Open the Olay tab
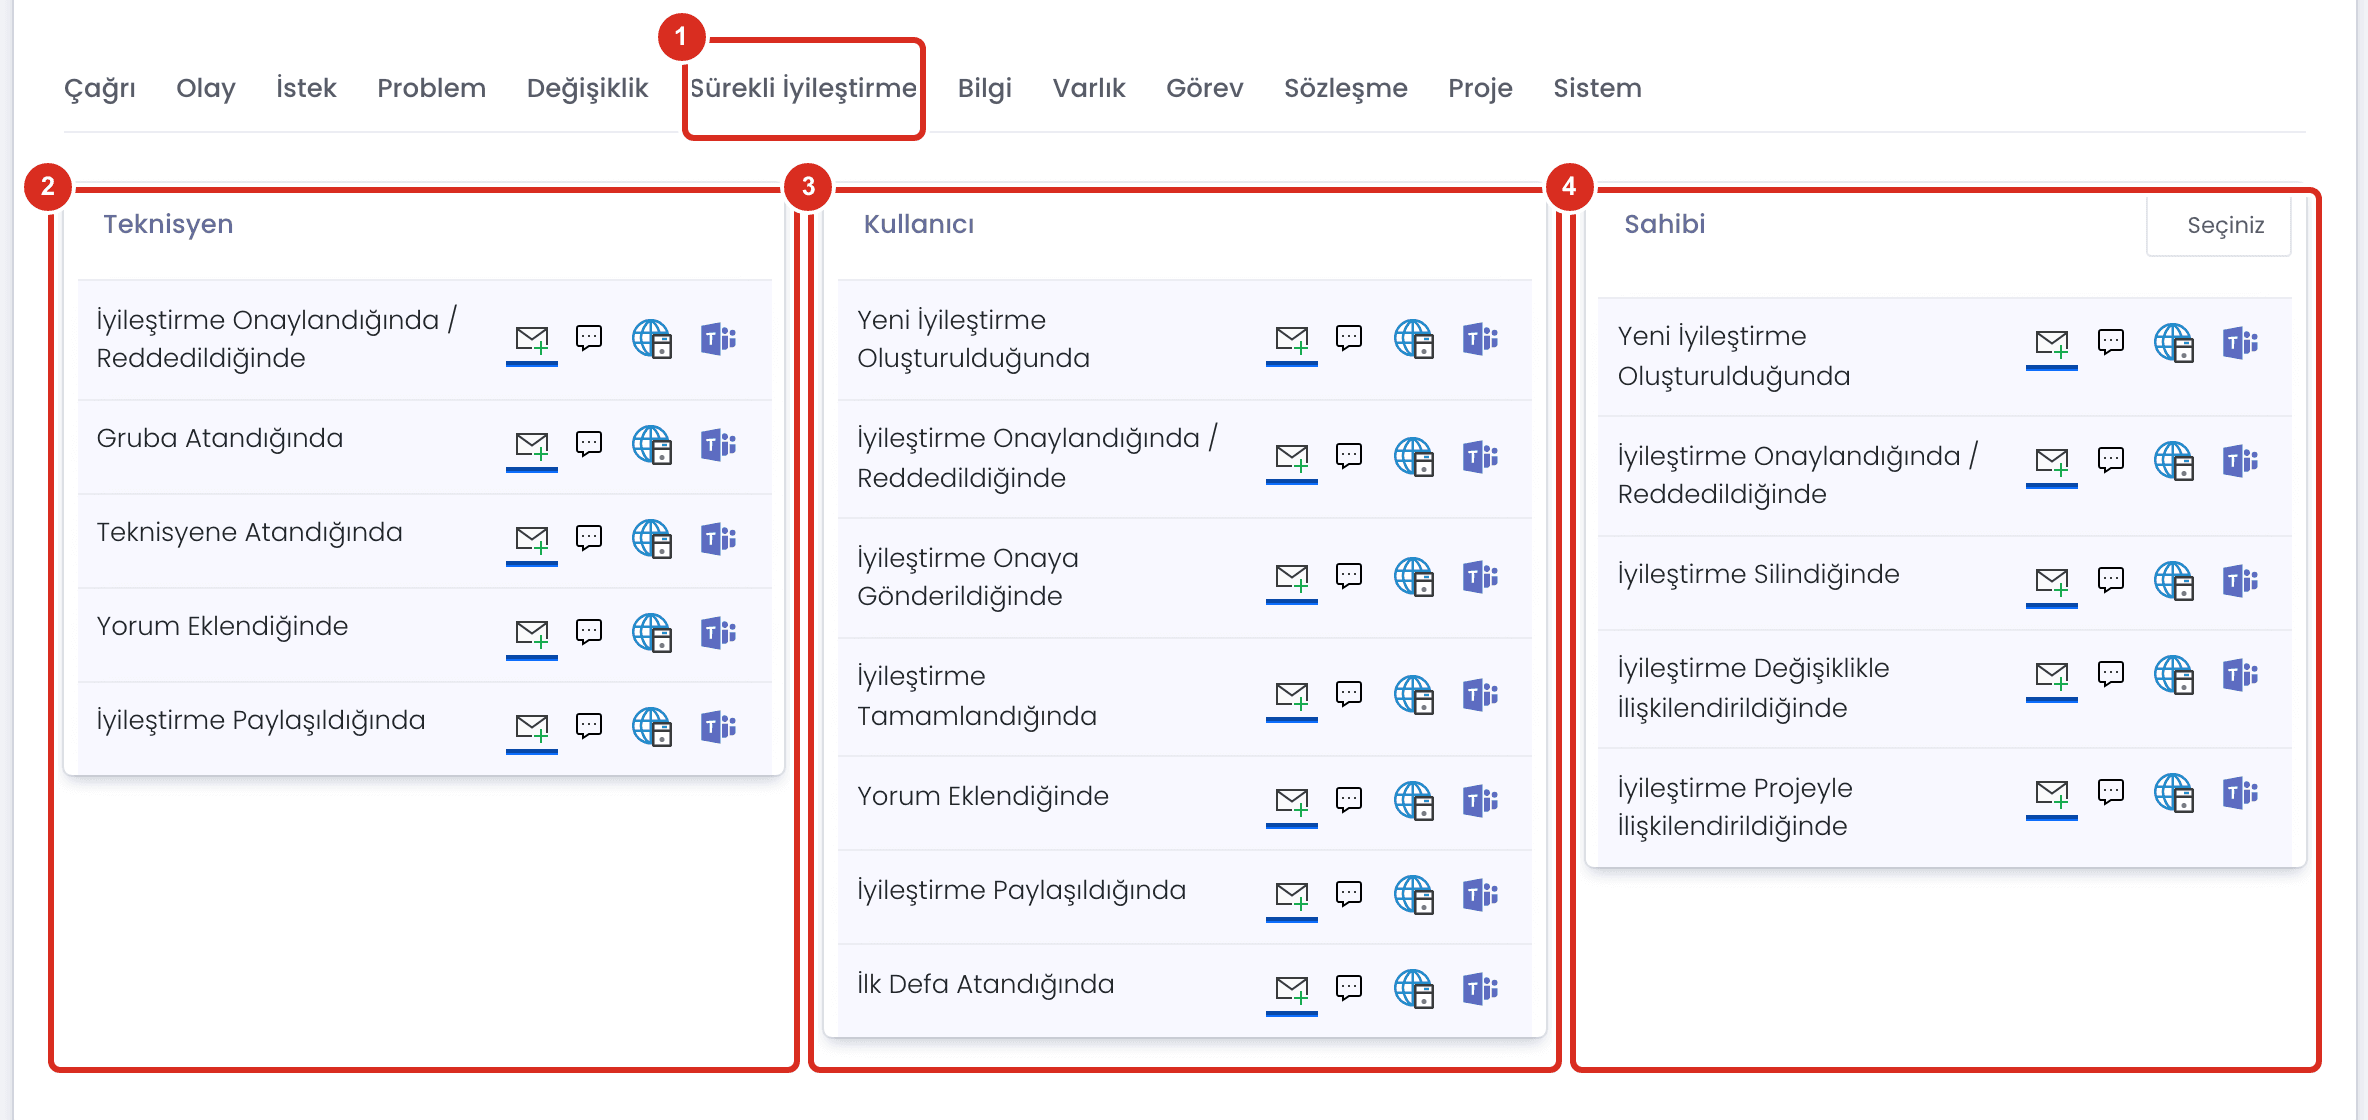This screenshot has width=2368, height=1120. pyautogui.click(x=206, y=88)
